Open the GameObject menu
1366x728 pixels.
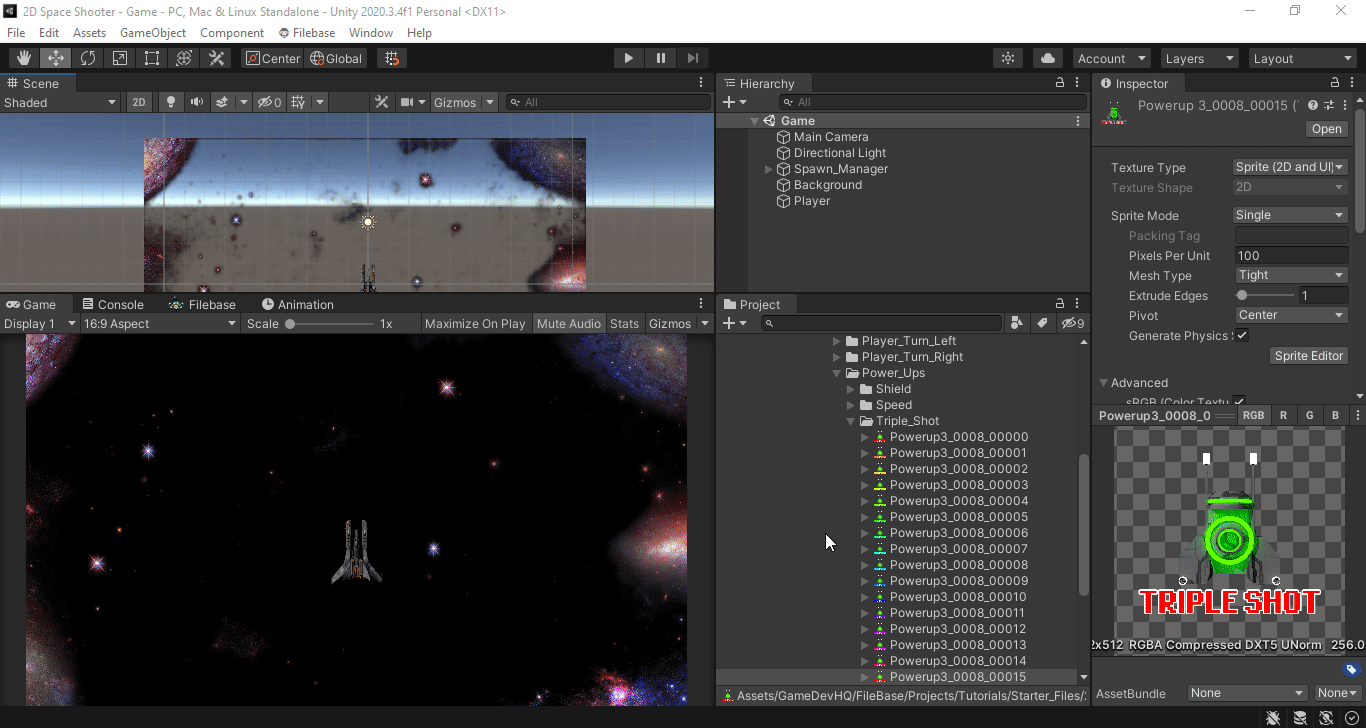click(x=153, y=33)
